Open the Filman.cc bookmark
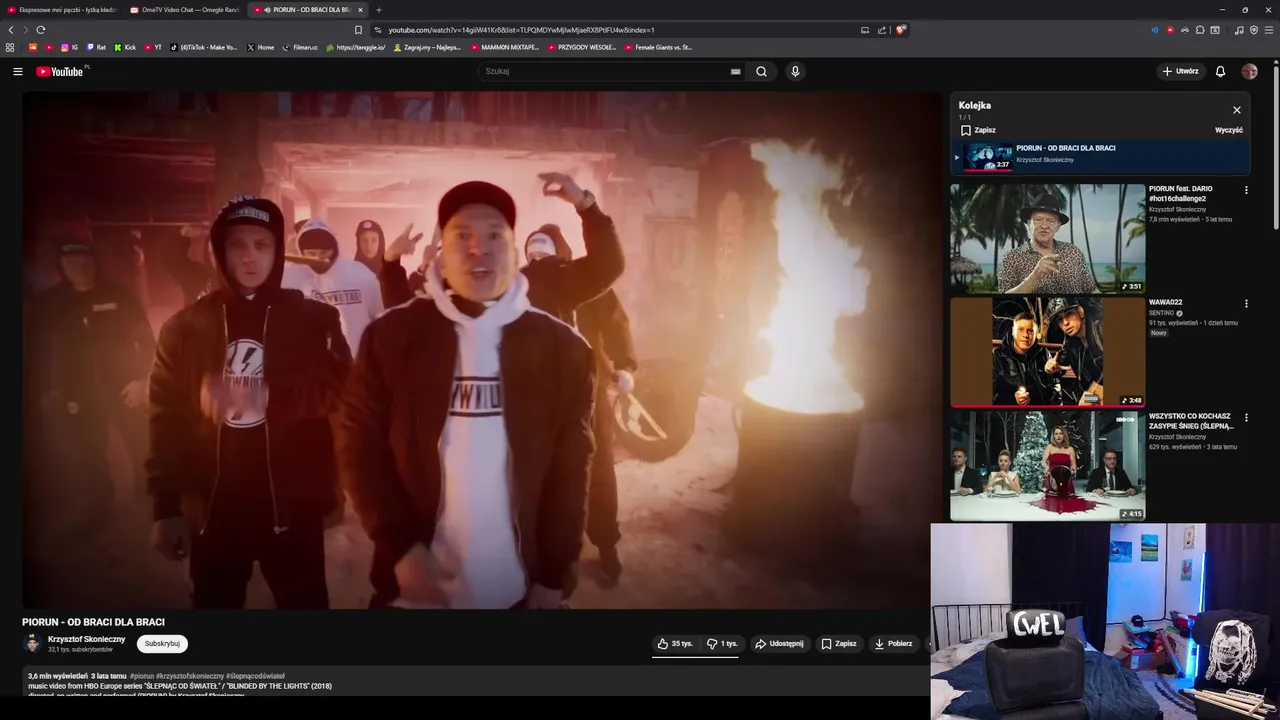This screenshot has width=1280, height=720. click(300, 47)
